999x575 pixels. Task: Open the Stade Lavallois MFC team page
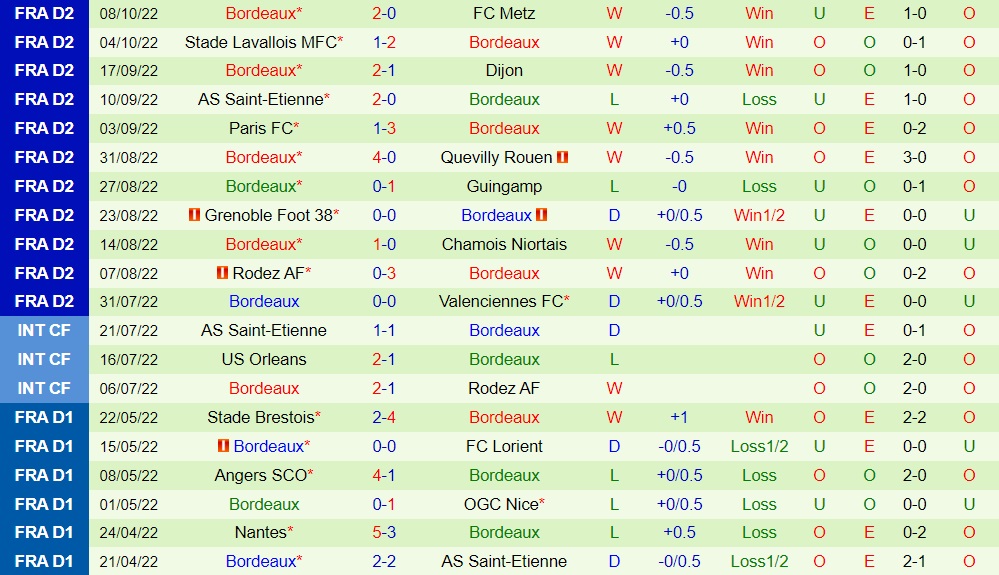coord(260,42)
